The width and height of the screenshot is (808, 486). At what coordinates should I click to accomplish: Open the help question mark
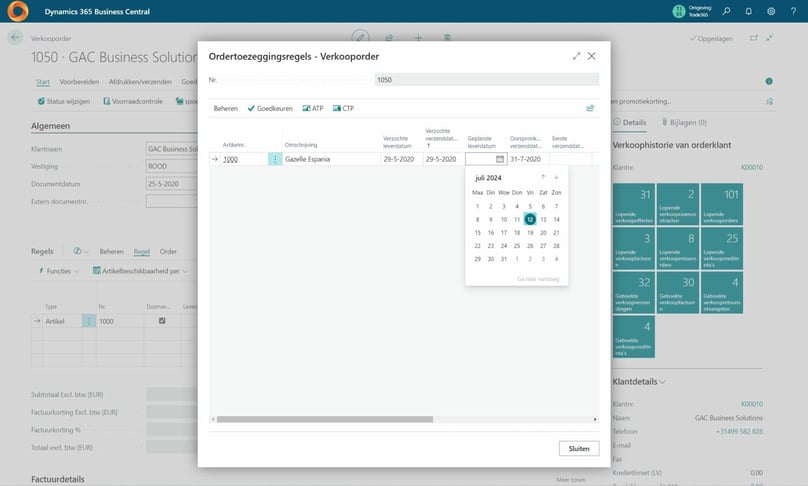793,11
